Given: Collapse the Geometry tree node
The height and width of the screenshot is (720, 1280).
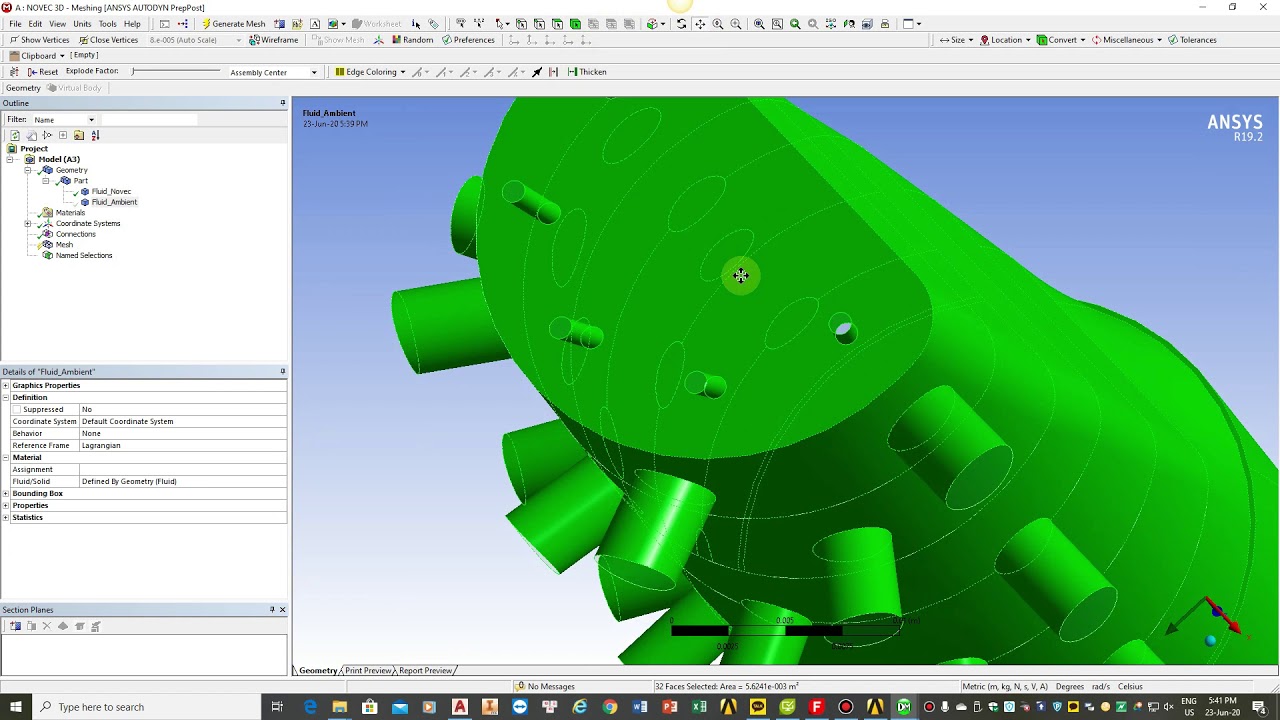Looking at the screenshot, I should [x=28, y=170].
